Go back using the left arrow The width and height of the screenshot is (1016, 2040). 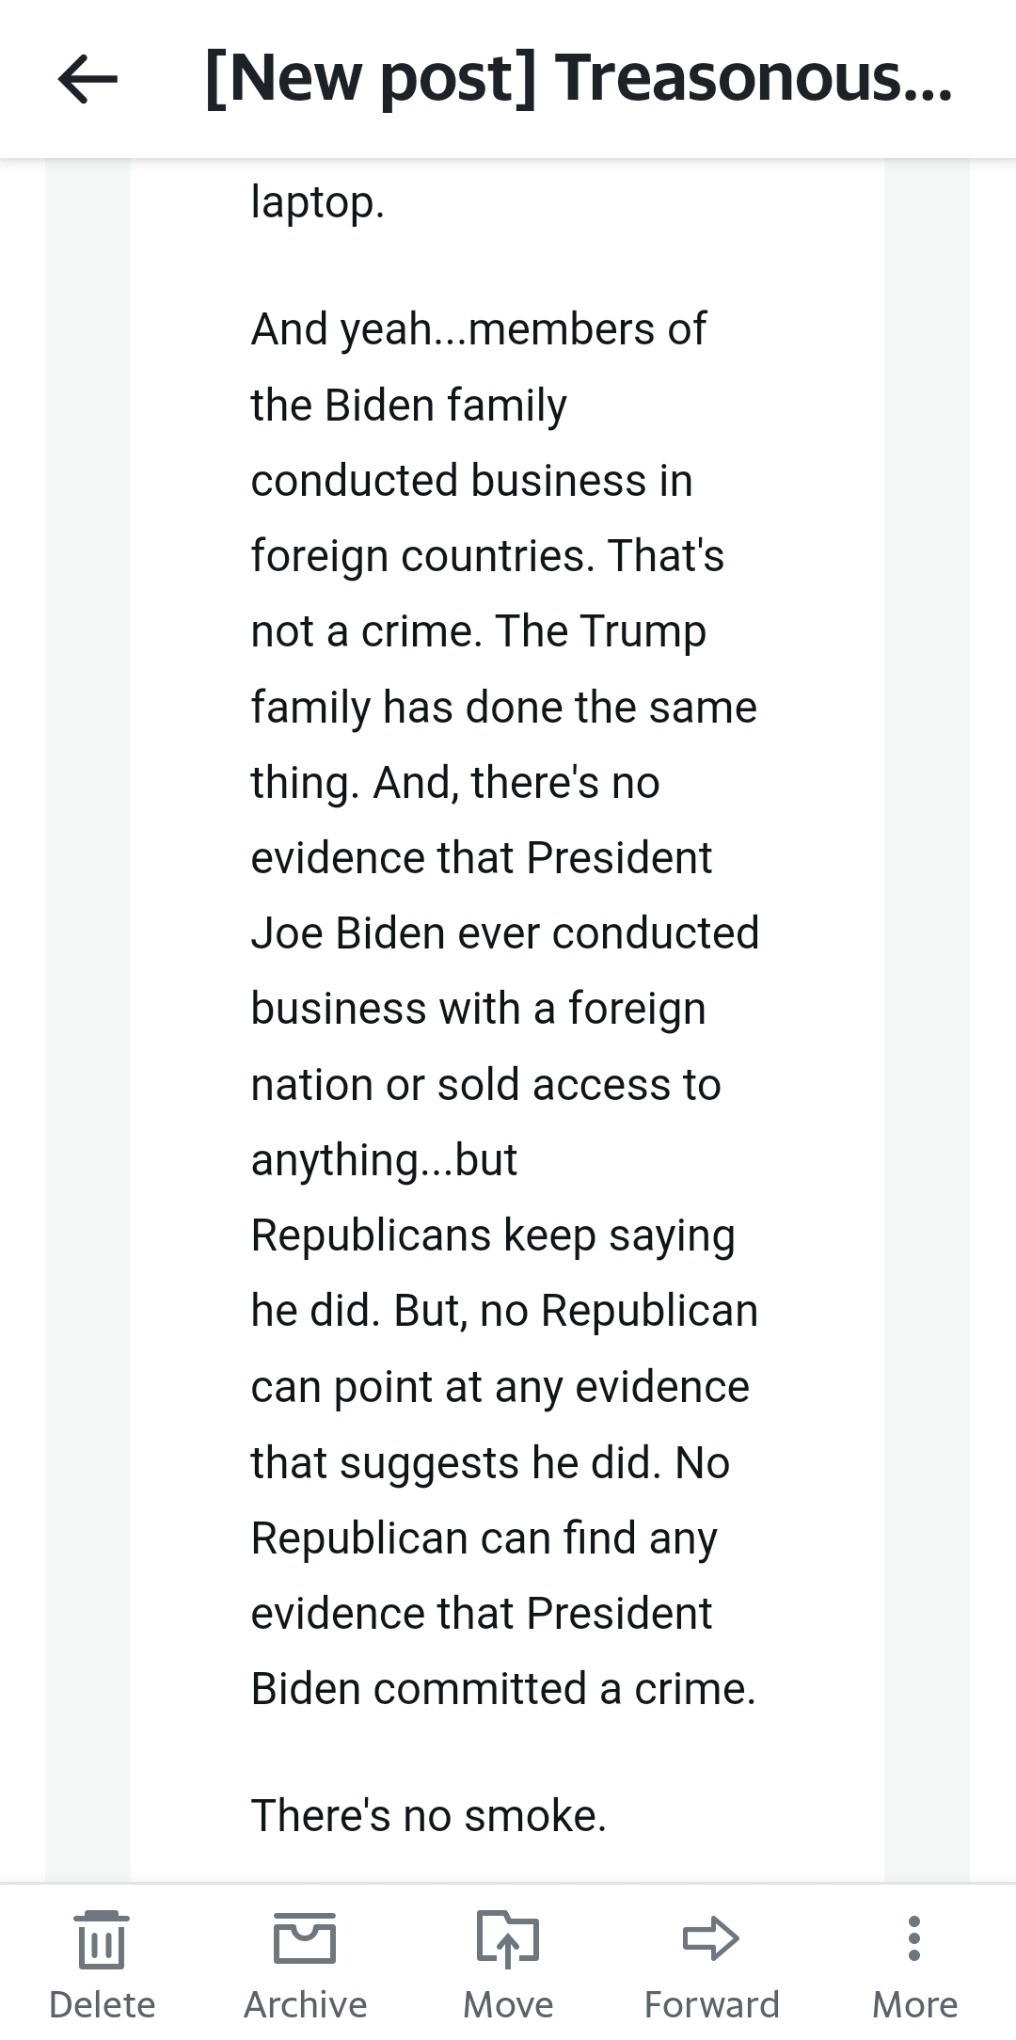point(88,79)
